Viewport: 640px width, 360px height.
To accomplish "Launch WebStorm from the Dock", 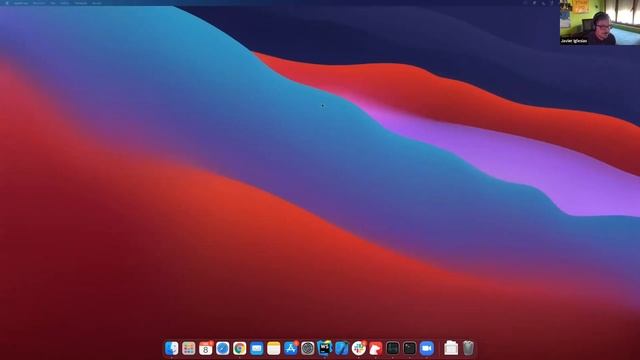I will coord(324,348).
